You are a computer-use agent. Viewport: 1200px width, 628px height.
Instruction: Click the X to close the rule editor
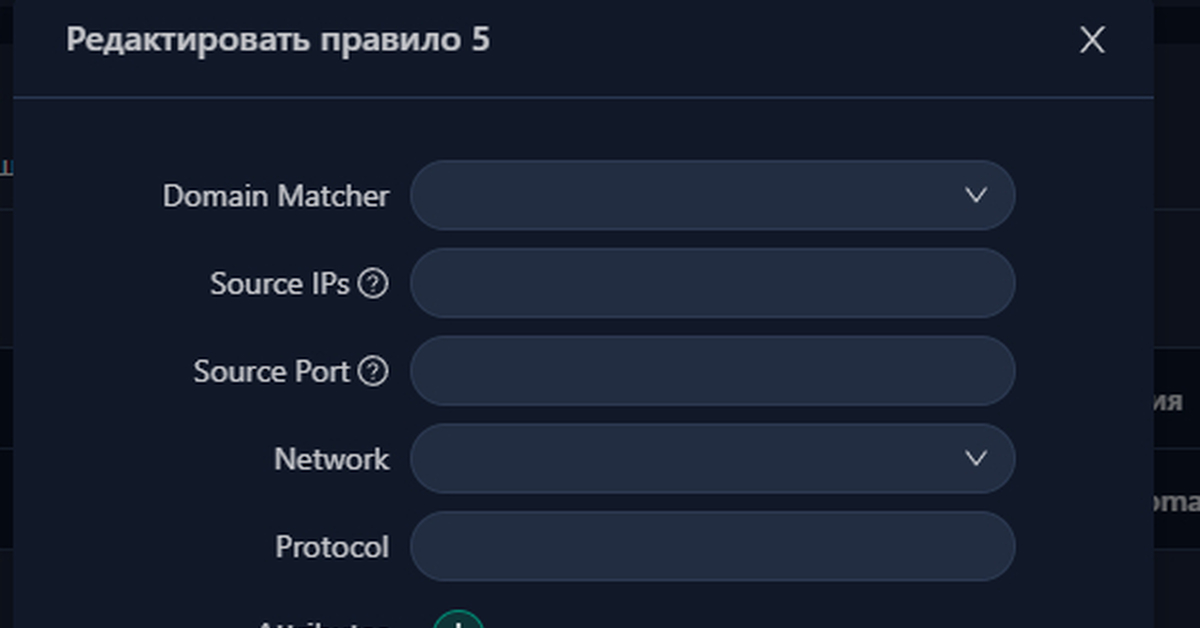1091,40
